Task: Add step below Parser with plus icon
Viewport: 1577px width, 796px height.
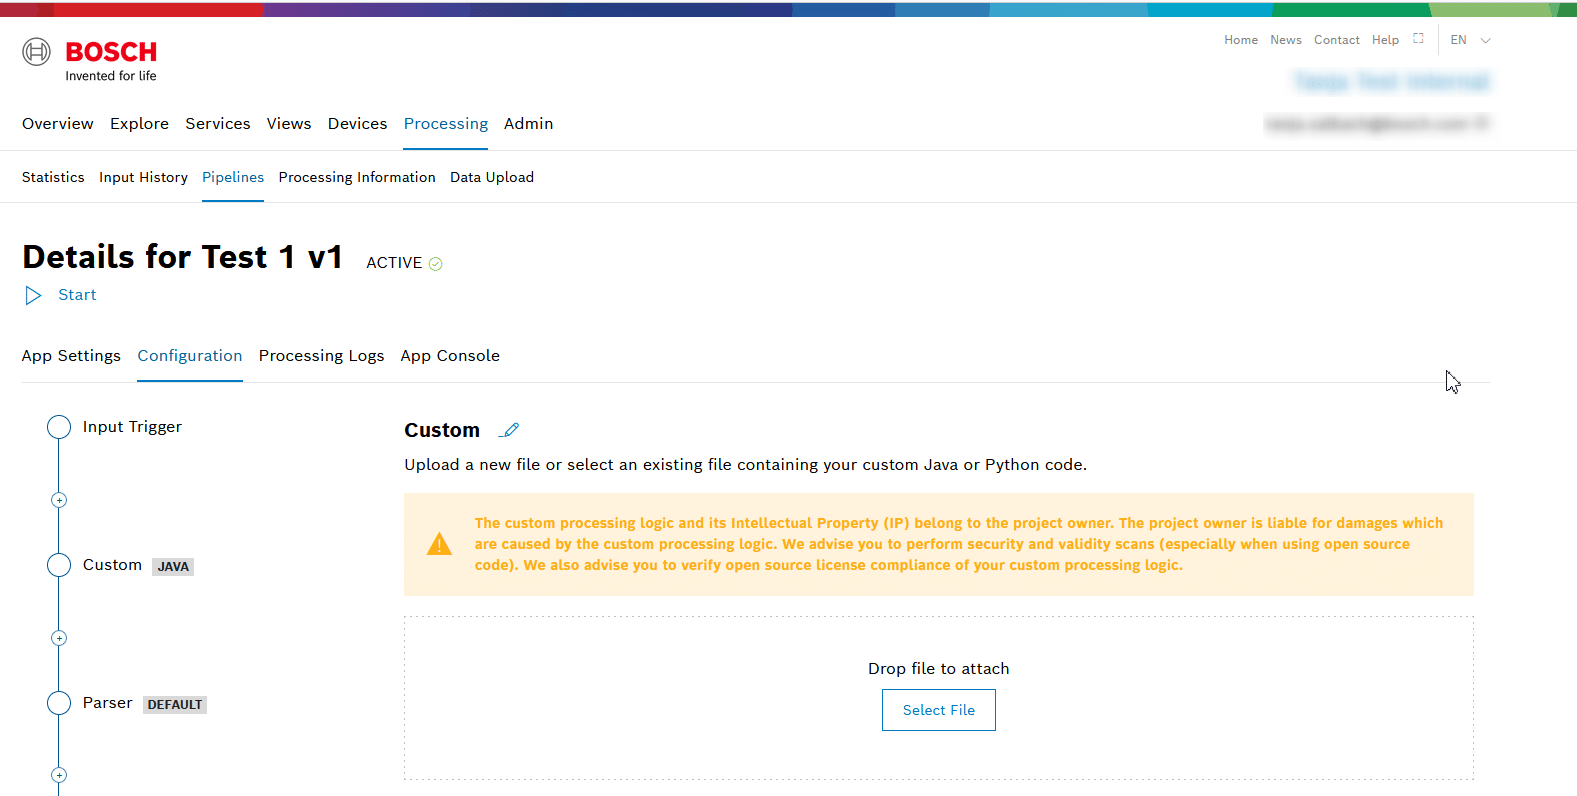Action: point(59,775)
